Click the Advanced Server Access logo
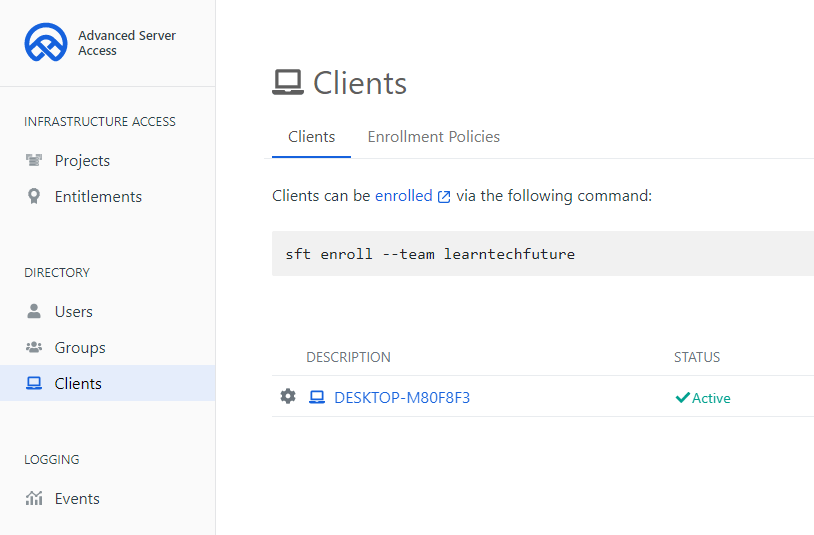The height and width of the screenshot is (535, 814). click(46, 43)
